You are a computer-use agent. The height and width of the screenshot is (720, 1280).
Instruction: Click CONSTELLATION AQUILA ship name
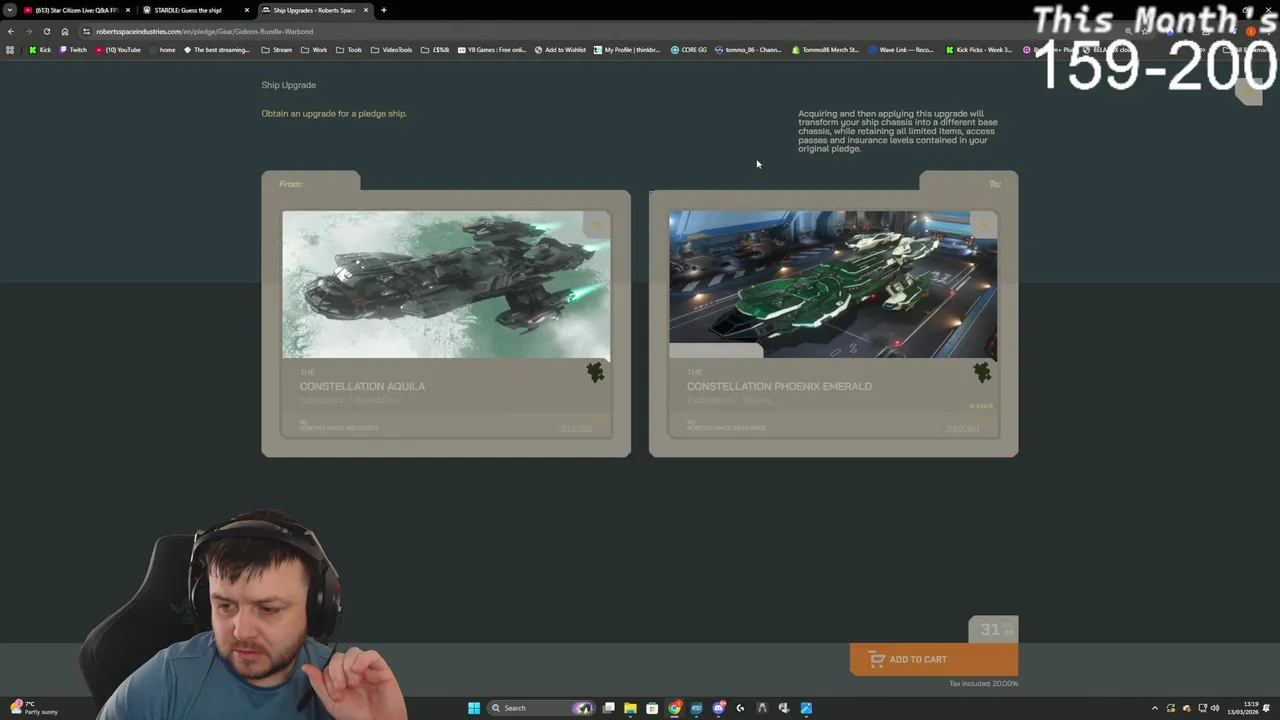click(362, 386)
